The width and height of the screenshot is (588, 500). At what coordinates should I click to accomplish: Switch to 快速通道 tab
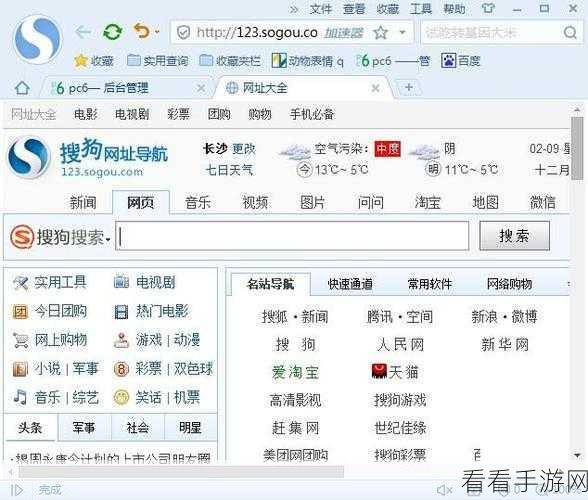click(350, 284)
